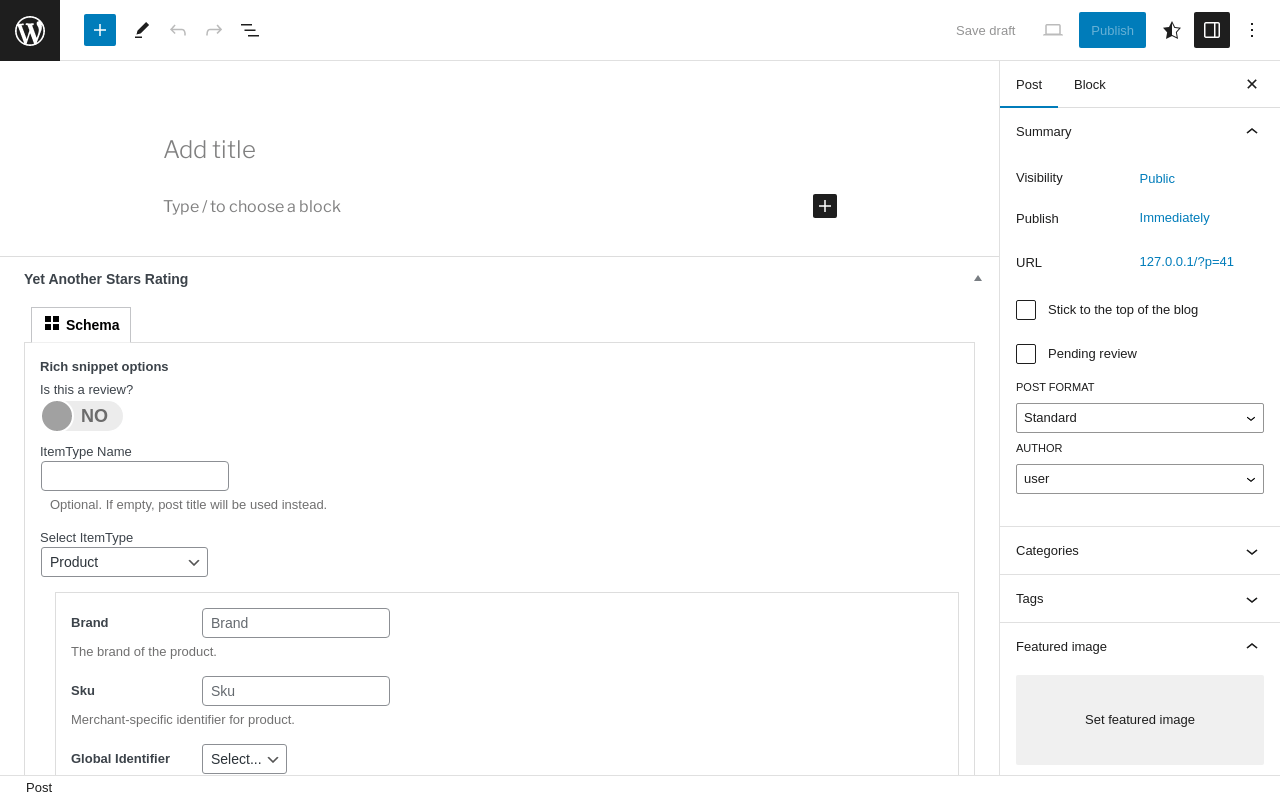
Task: Expand the Categories panel
Action: tap(1140, 551)
